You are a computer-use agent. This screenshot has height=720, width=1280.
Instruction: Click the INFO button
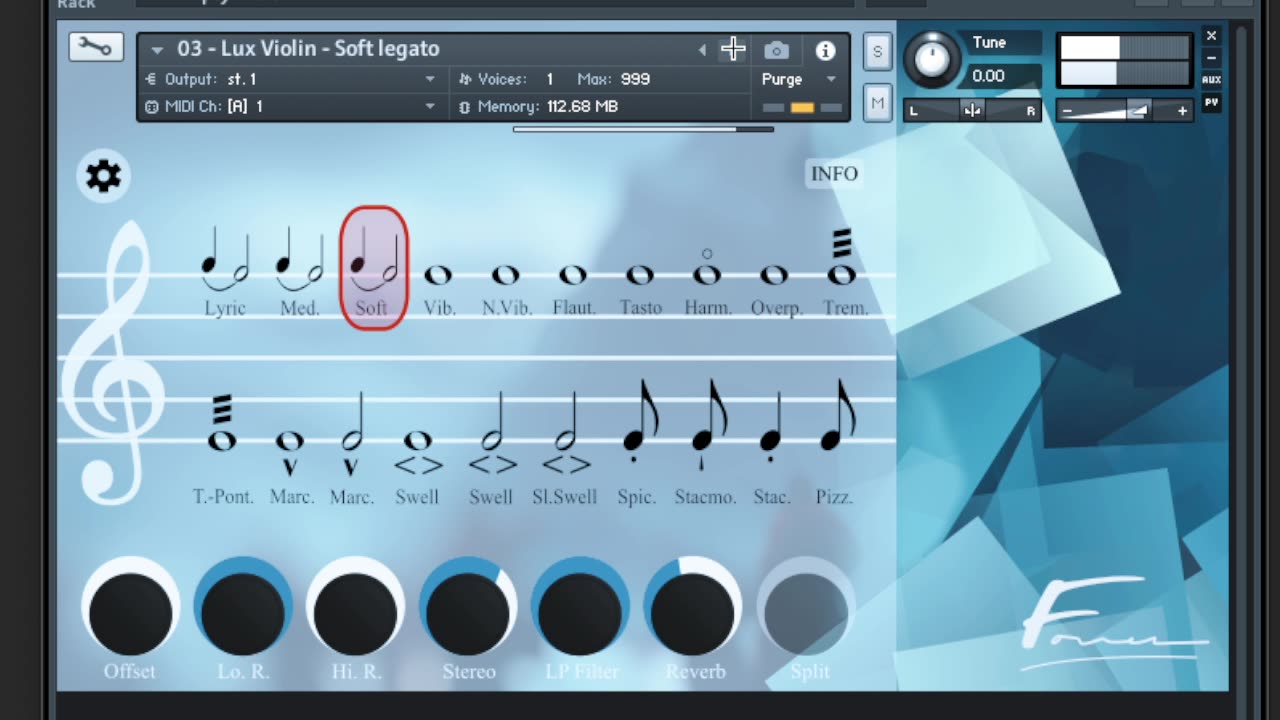tap(834, 173)
